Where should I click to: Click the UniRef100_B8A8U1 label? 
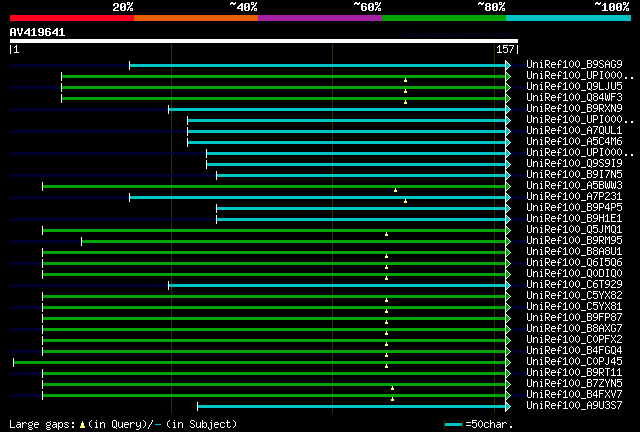pos(574,252)
